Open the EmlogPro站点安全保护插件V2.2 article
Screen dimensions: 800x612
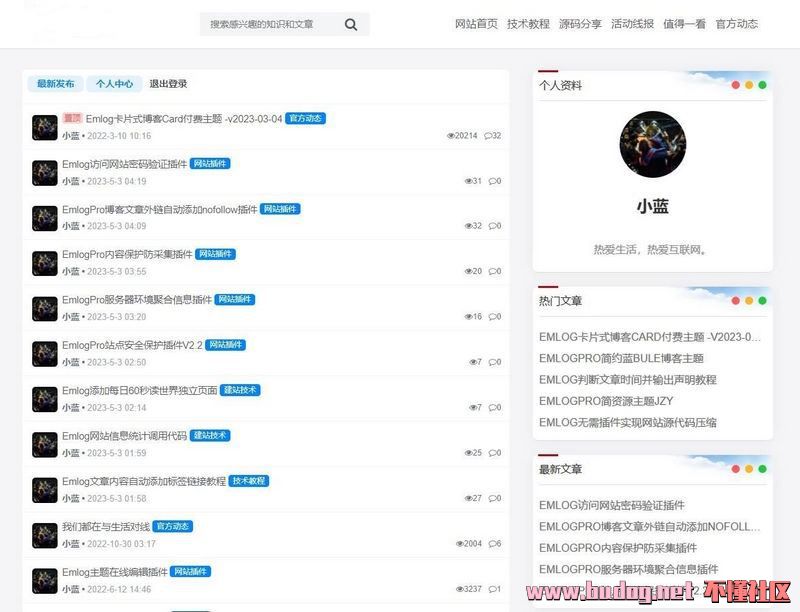coord(132,345)
